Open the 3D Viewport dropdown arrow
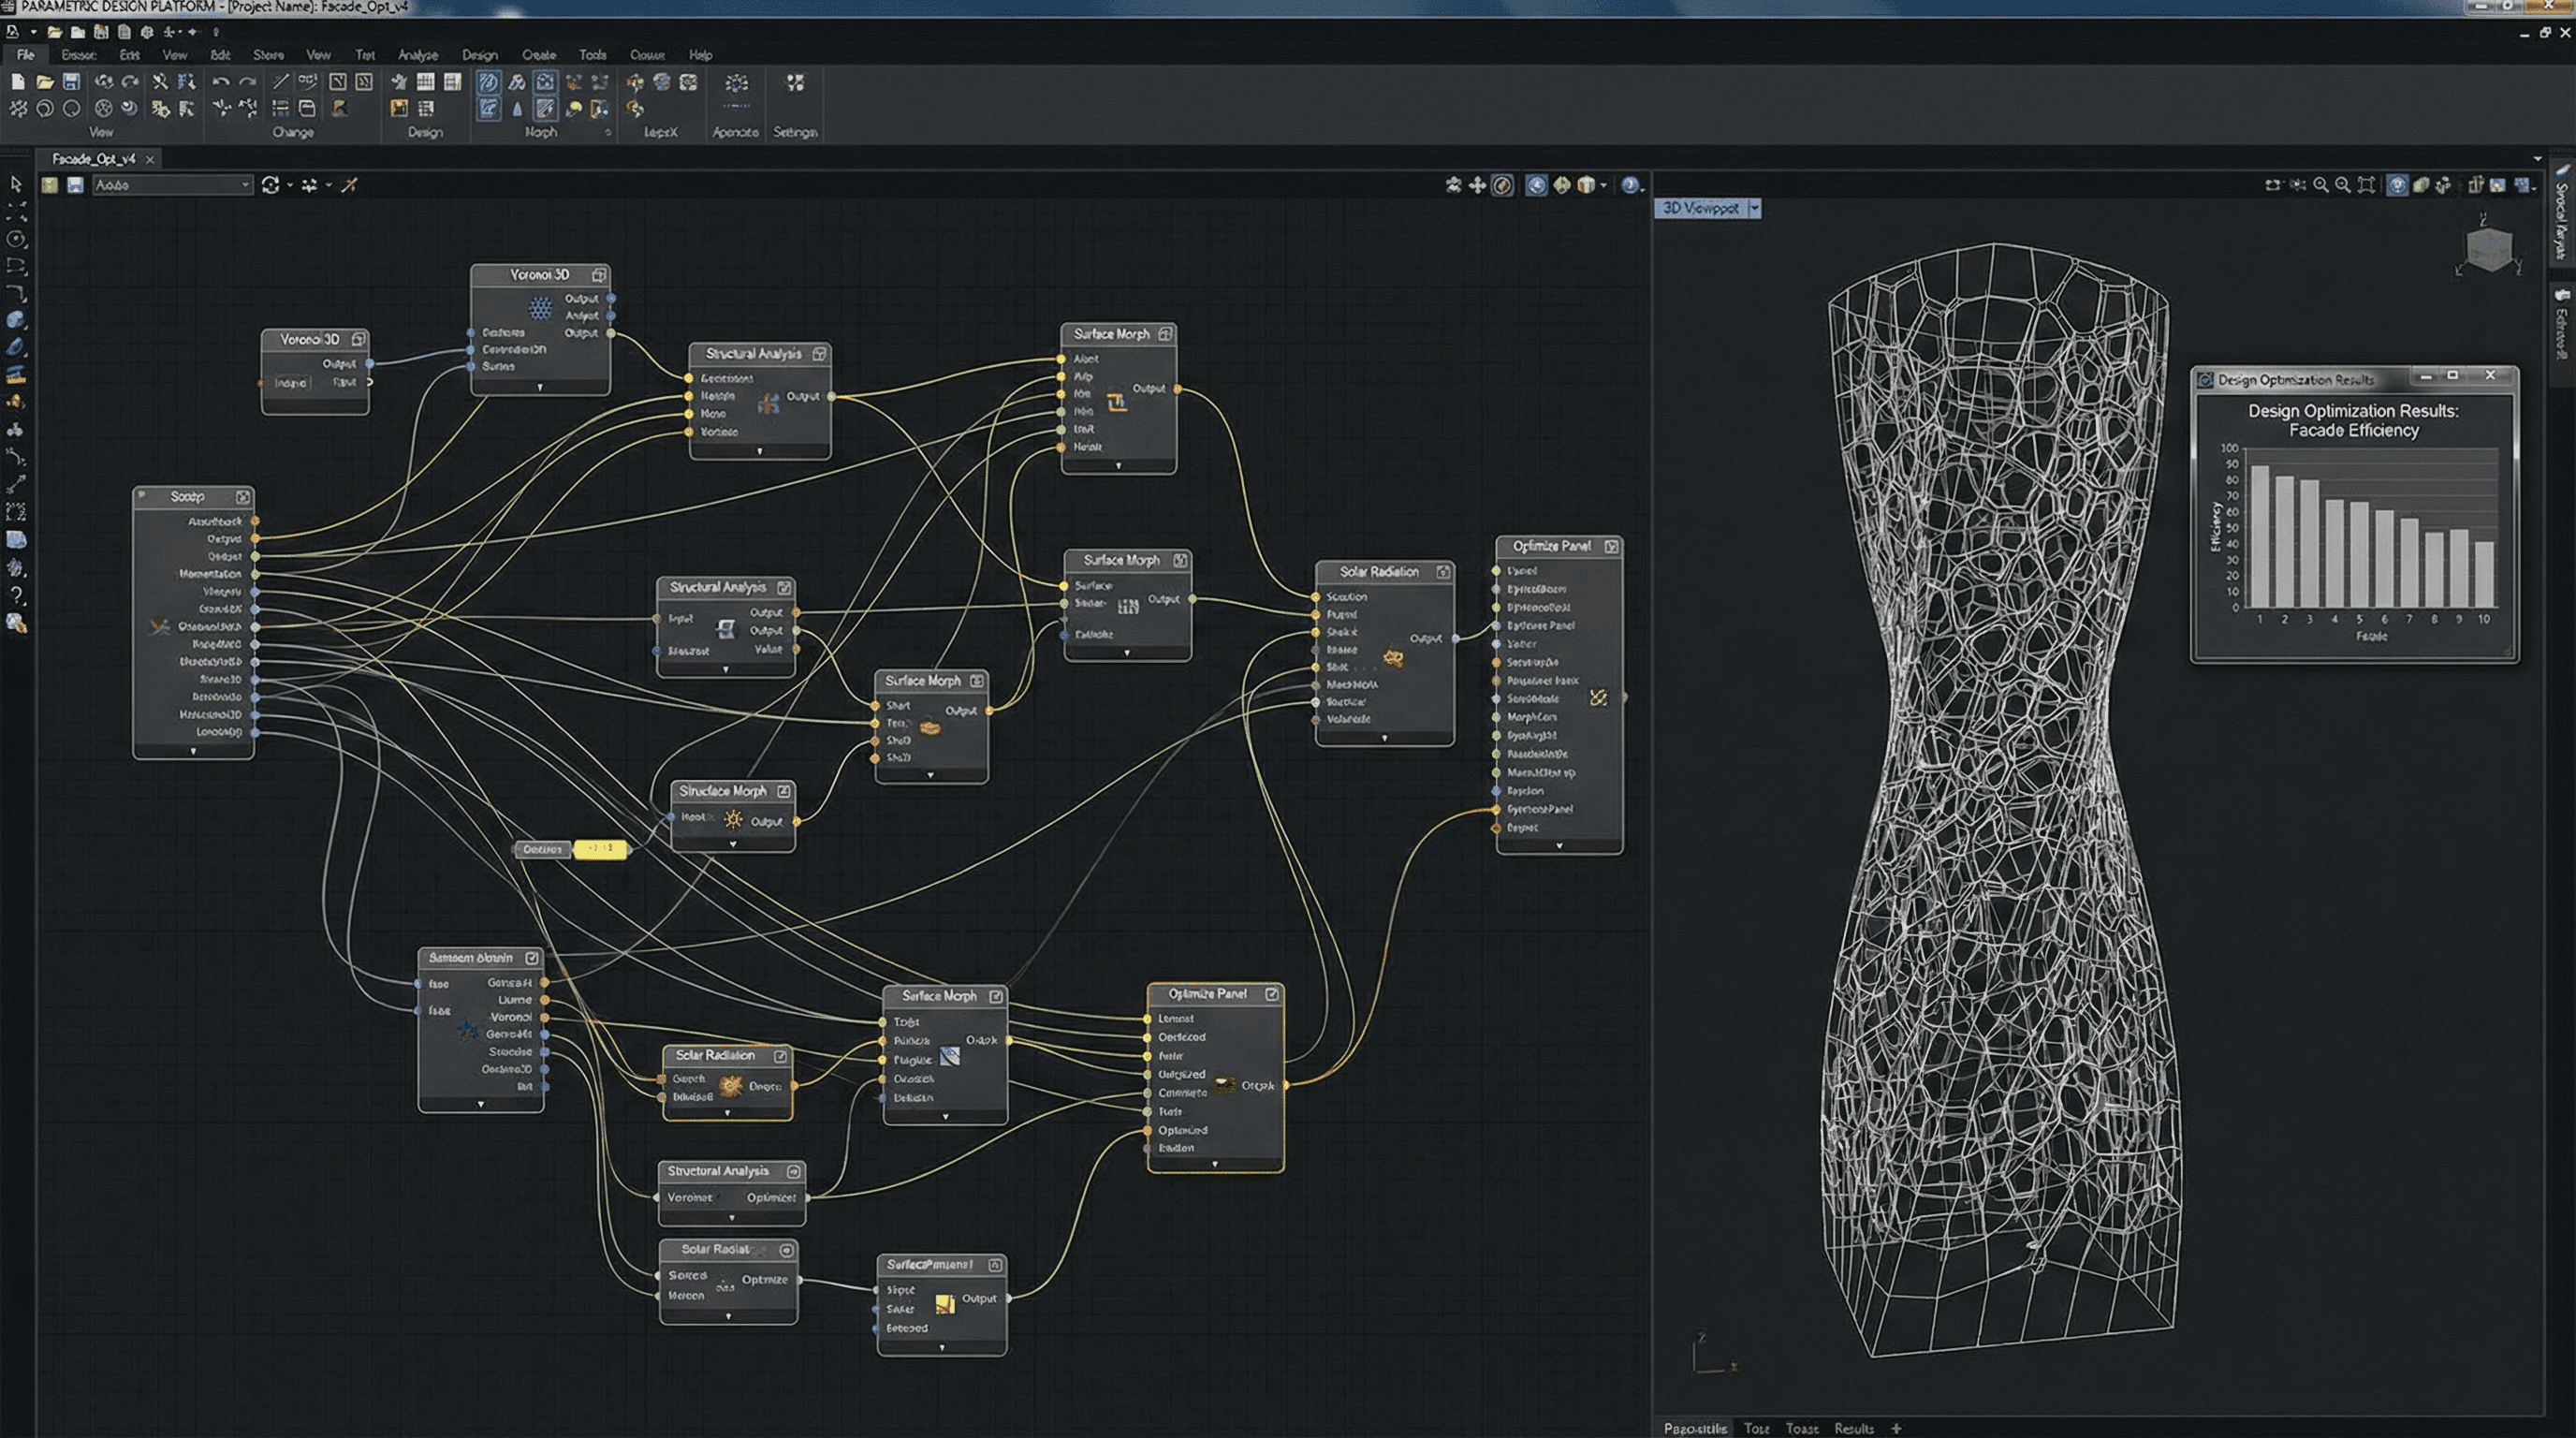 [x=1754, y=208]
